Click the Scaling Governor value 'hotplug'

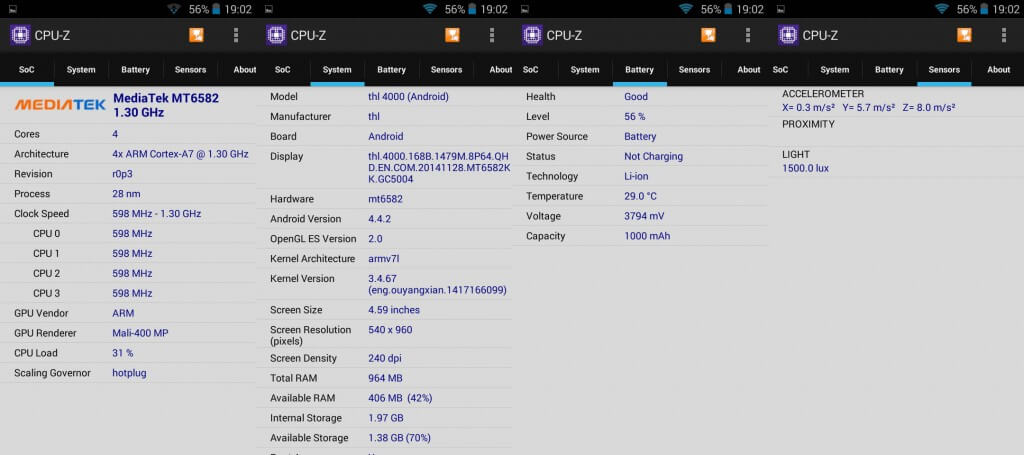pos(129,373)
